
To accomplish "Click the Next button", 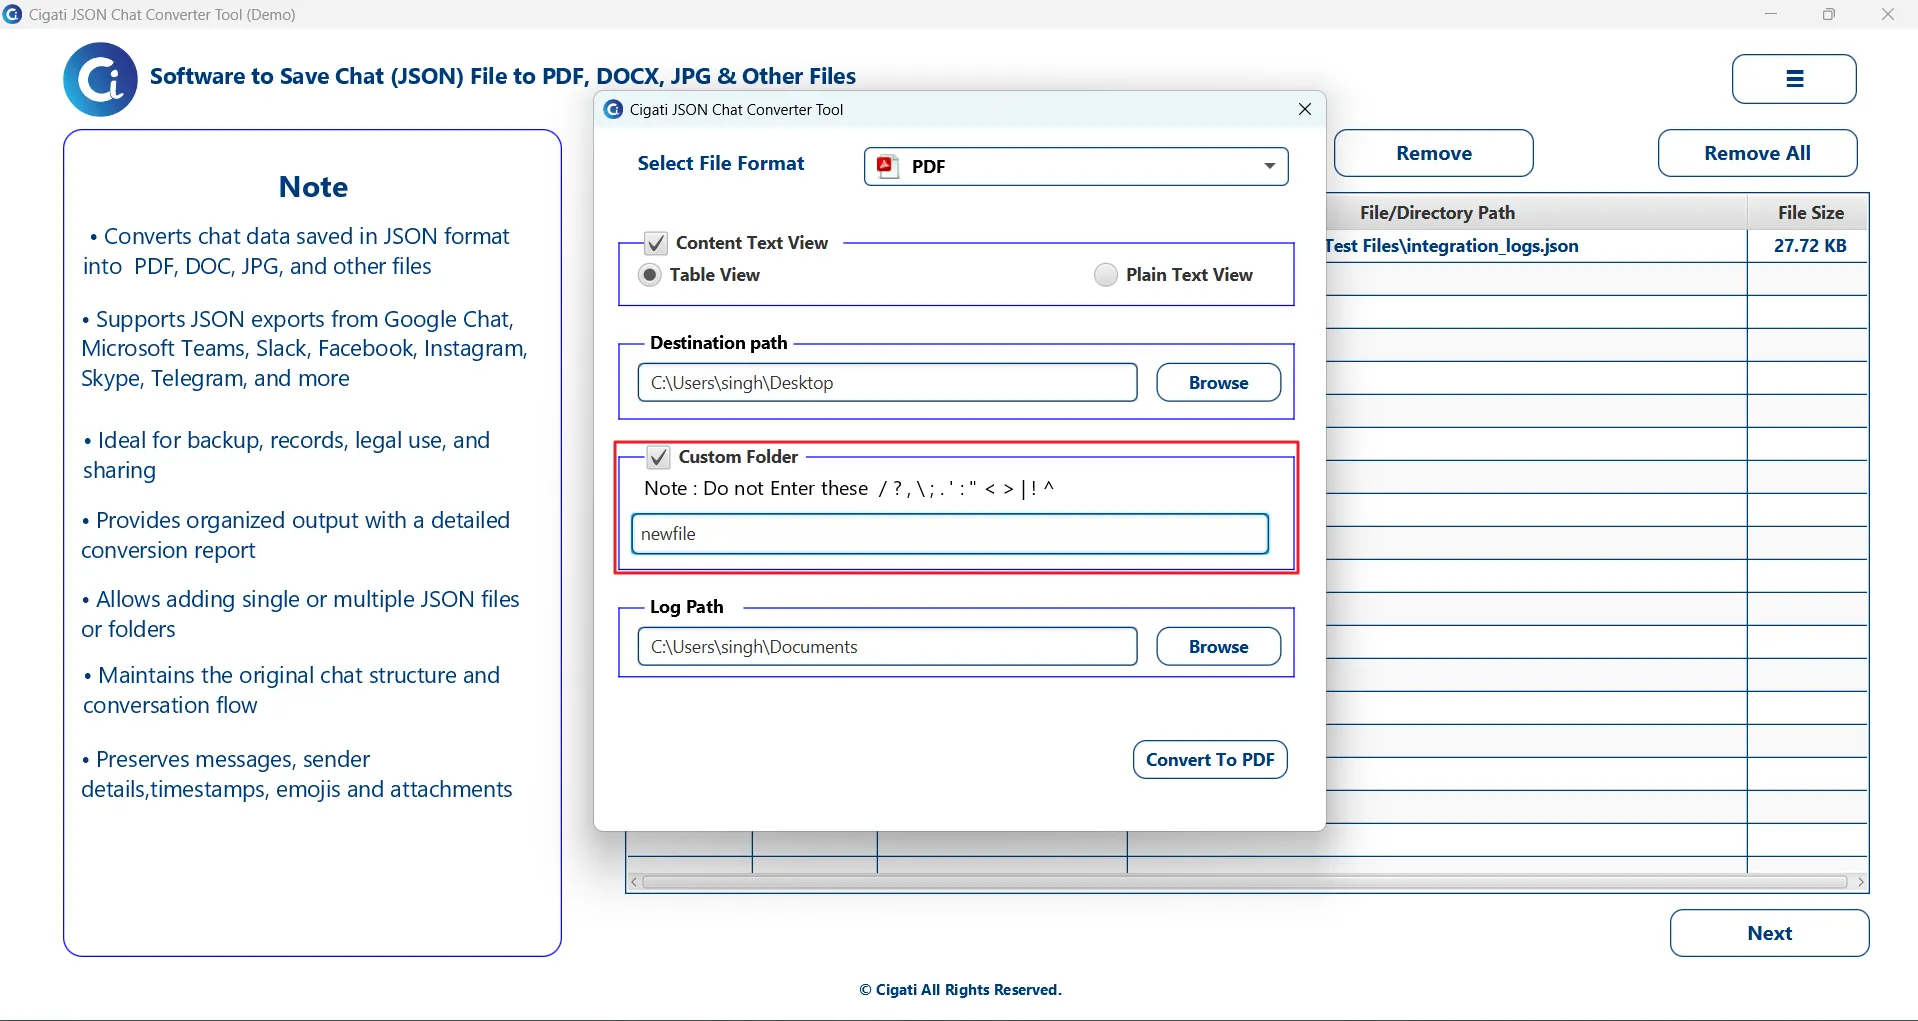I will click(x=1769, y=933).
